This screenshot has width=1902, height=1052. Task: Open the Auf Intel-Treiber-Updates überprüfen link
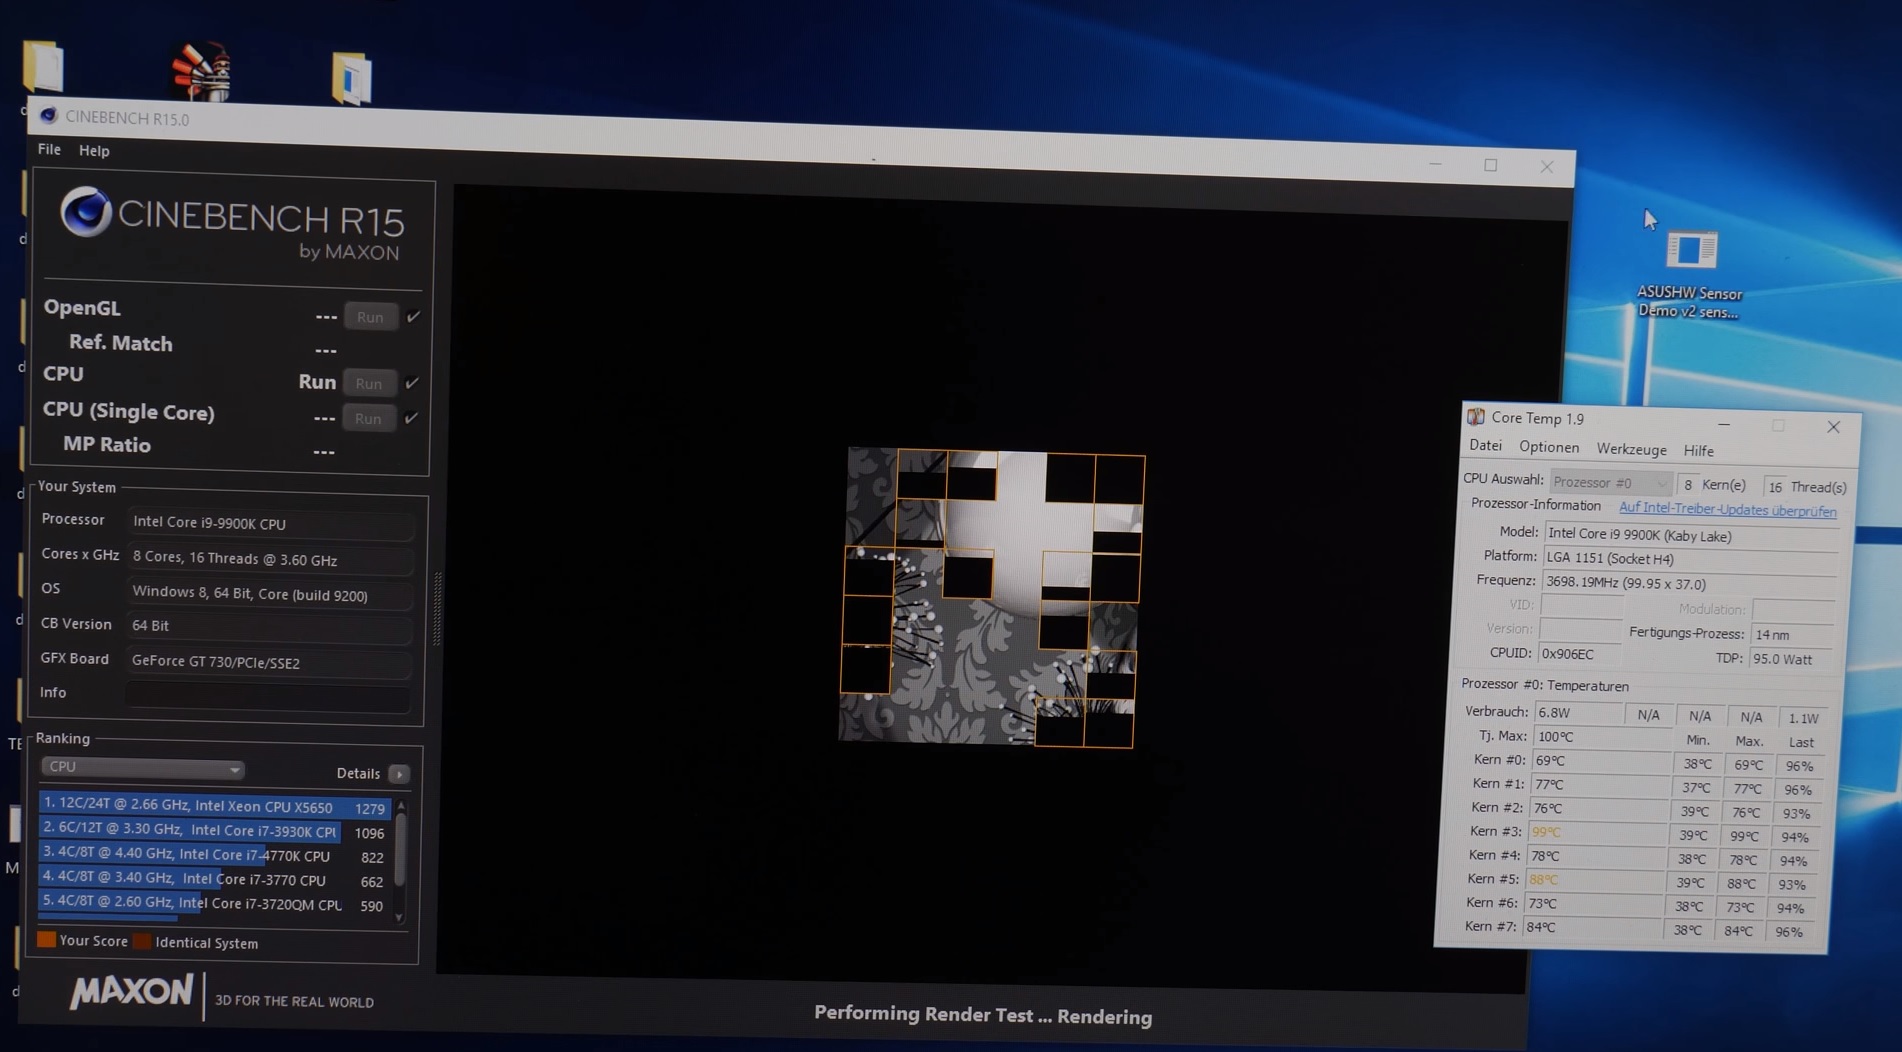coord(1727,510)
